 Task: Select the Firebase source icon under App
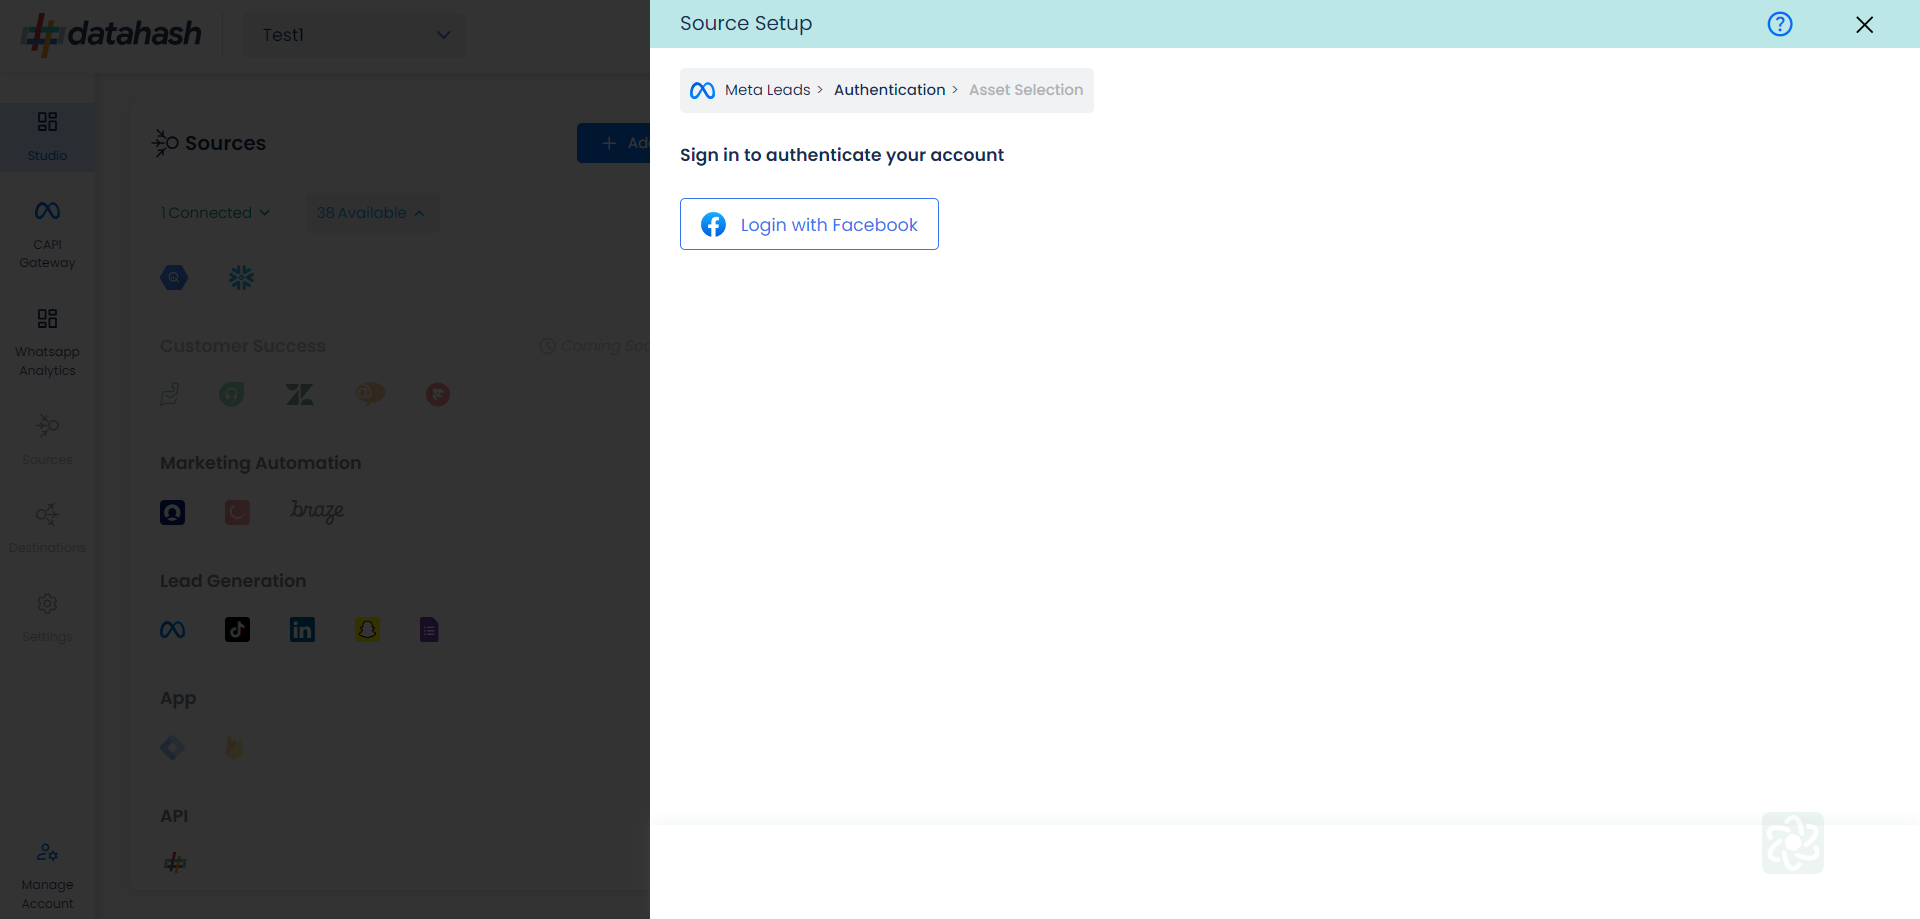[x=234, y=748]
